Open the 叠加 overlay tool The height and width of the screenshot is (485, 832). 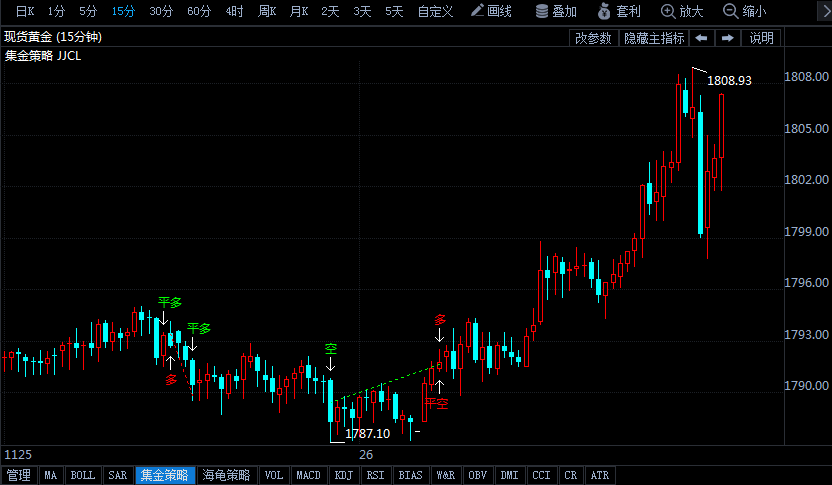point(556,11)
